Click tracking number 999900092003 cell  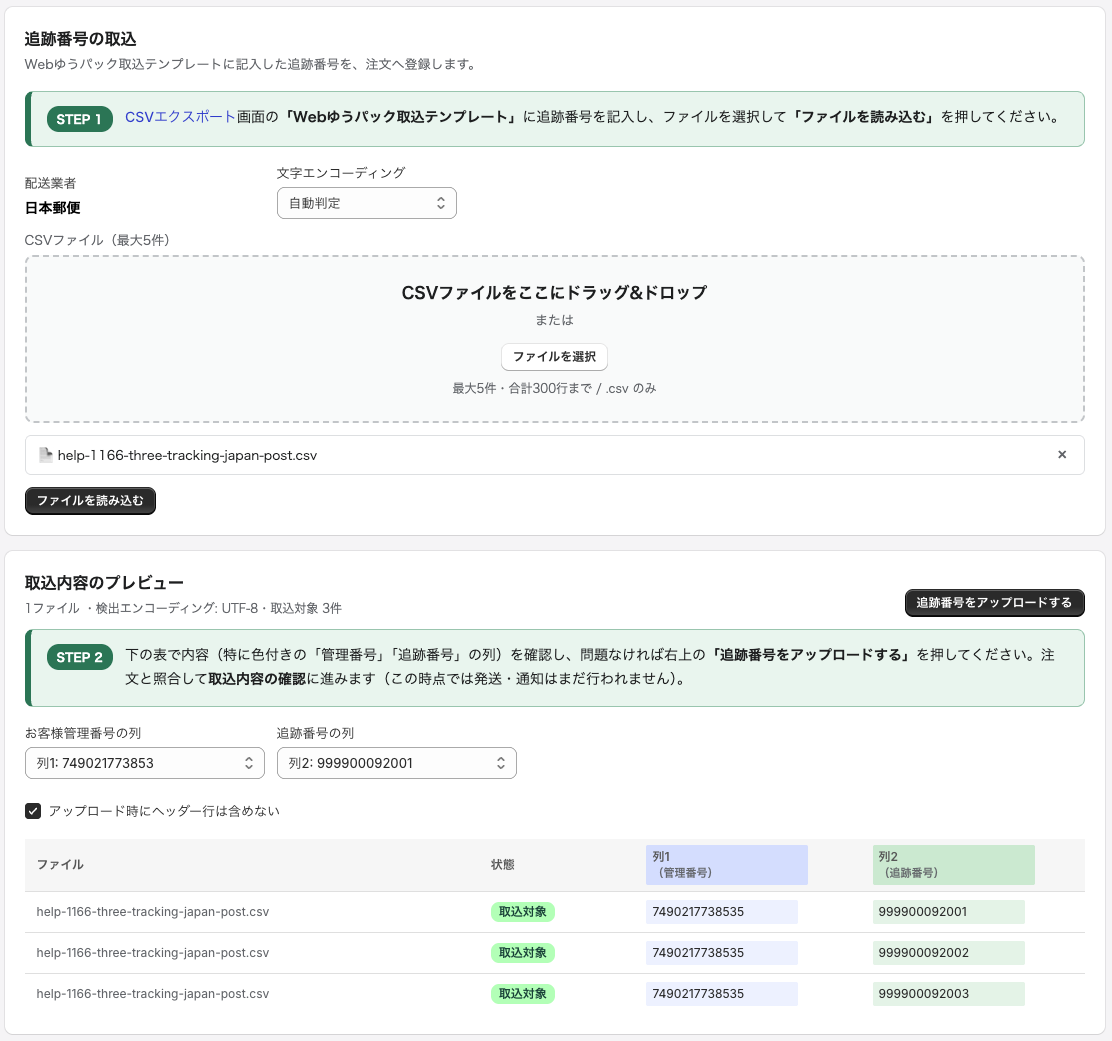click(x=948, y=994)
